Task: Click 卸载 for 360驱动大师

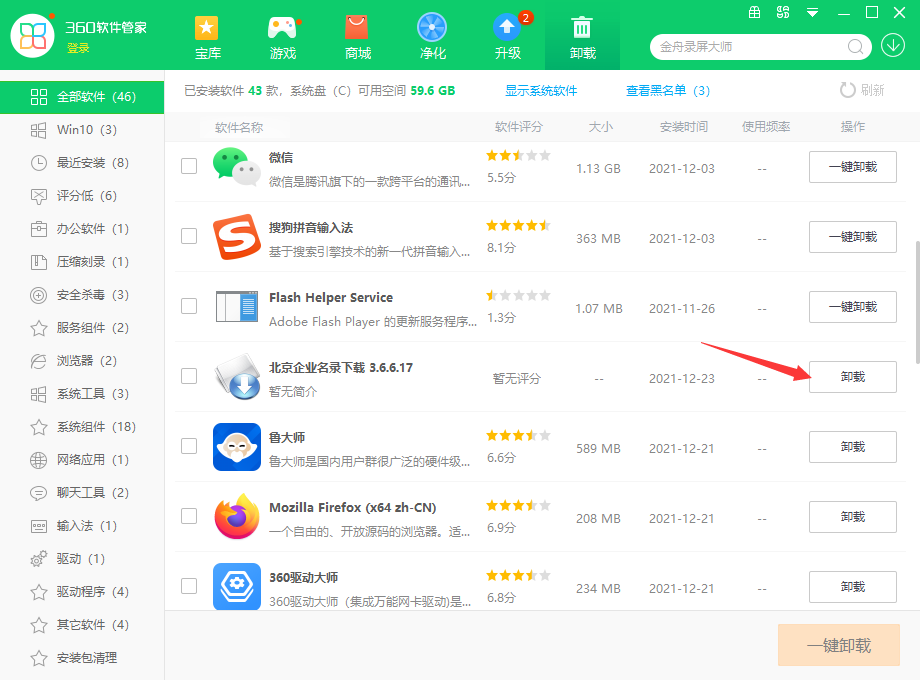Action: [853, 587]
